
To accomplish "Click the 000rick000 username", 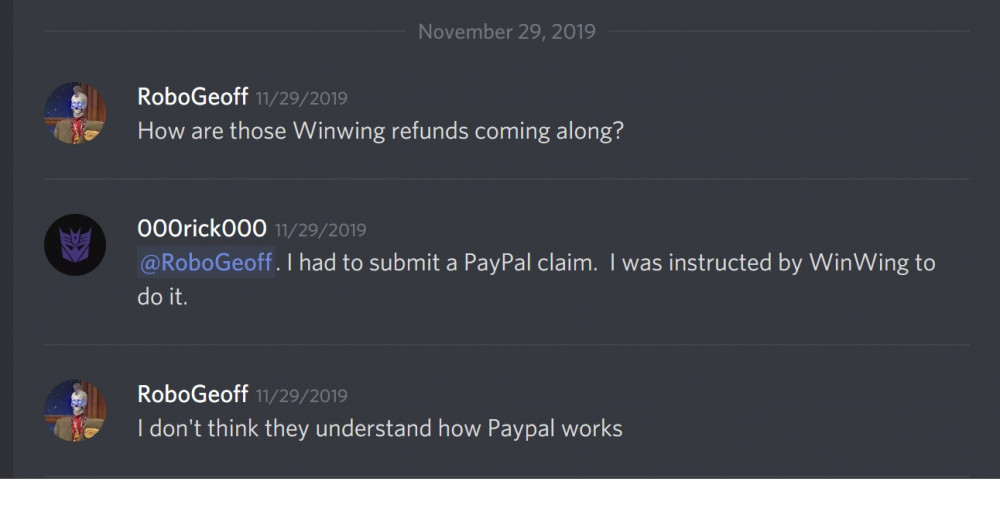I will tap(202, 228).
